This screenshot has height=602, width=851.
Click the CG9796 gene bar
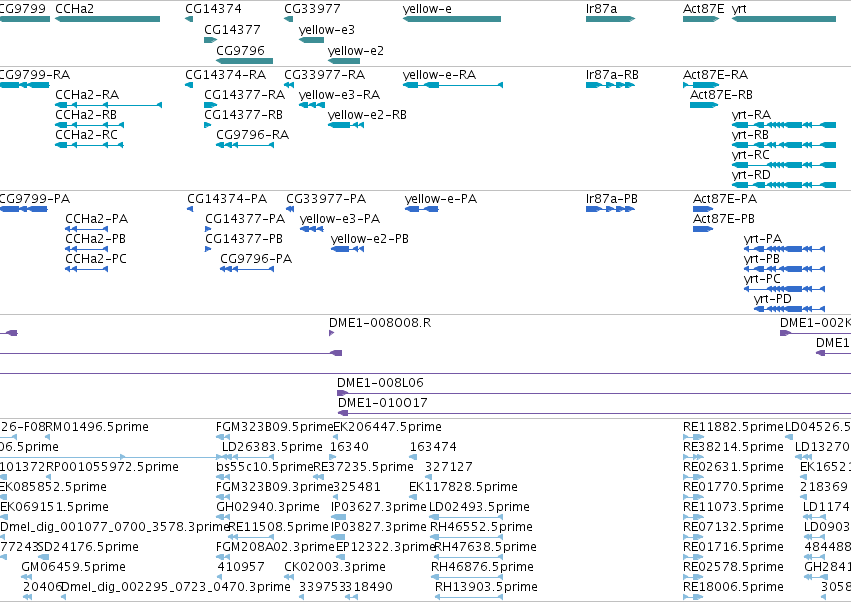244,61
